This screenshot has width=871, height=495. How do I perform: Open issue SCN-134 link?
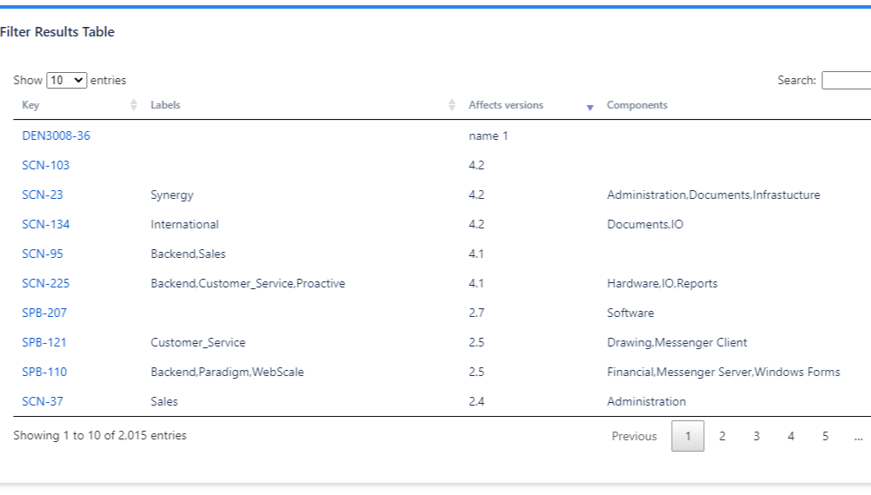[46, 224]
